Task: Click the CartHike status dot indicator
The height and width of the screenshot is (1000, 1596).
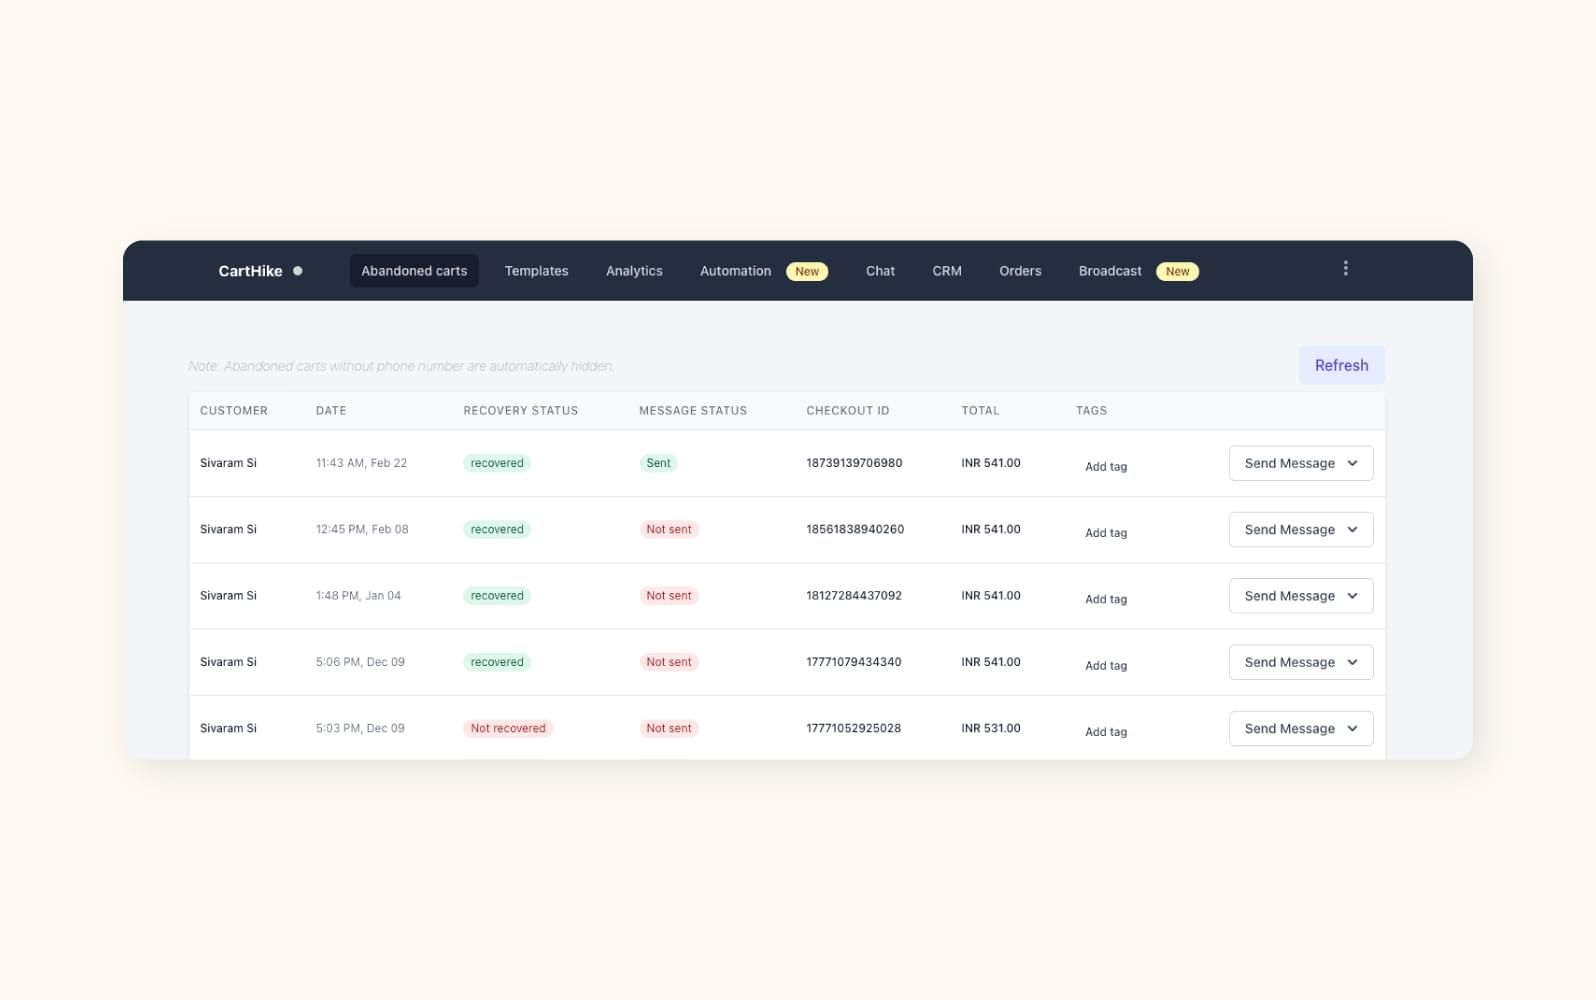Action: pos(297,271)
